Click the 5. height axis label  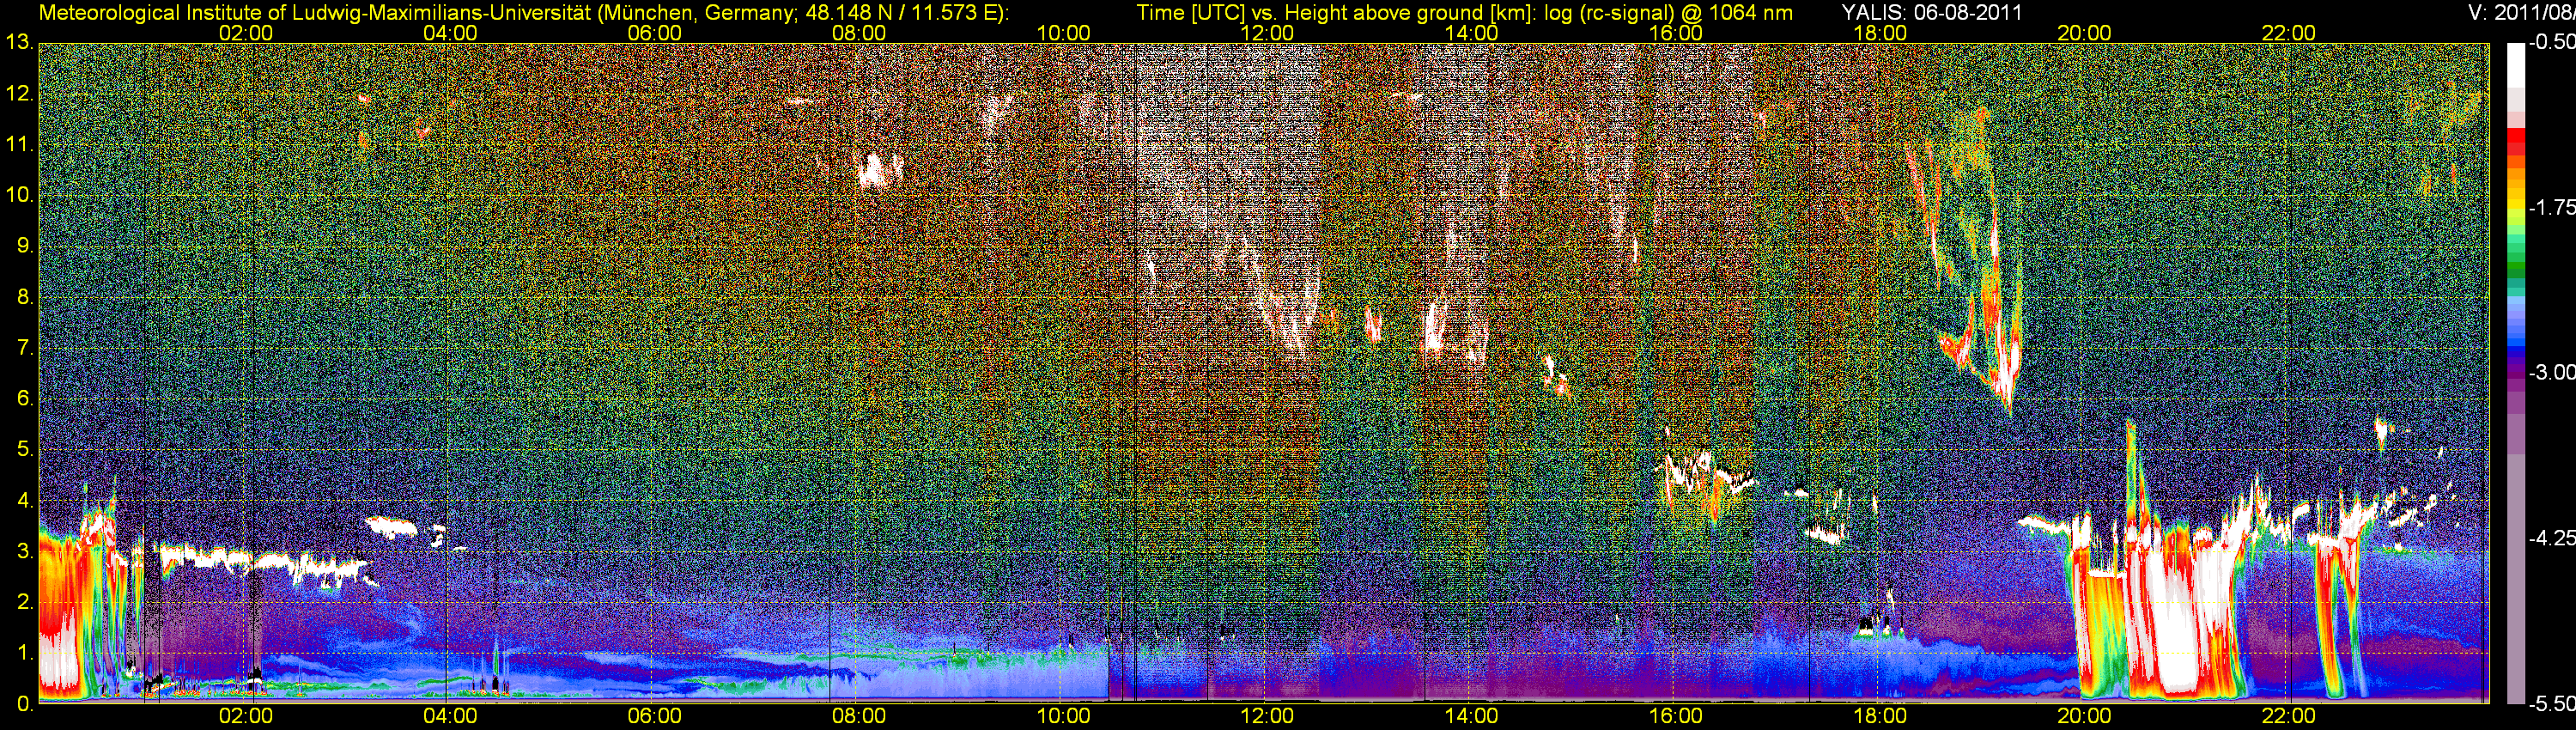(25, 450)
